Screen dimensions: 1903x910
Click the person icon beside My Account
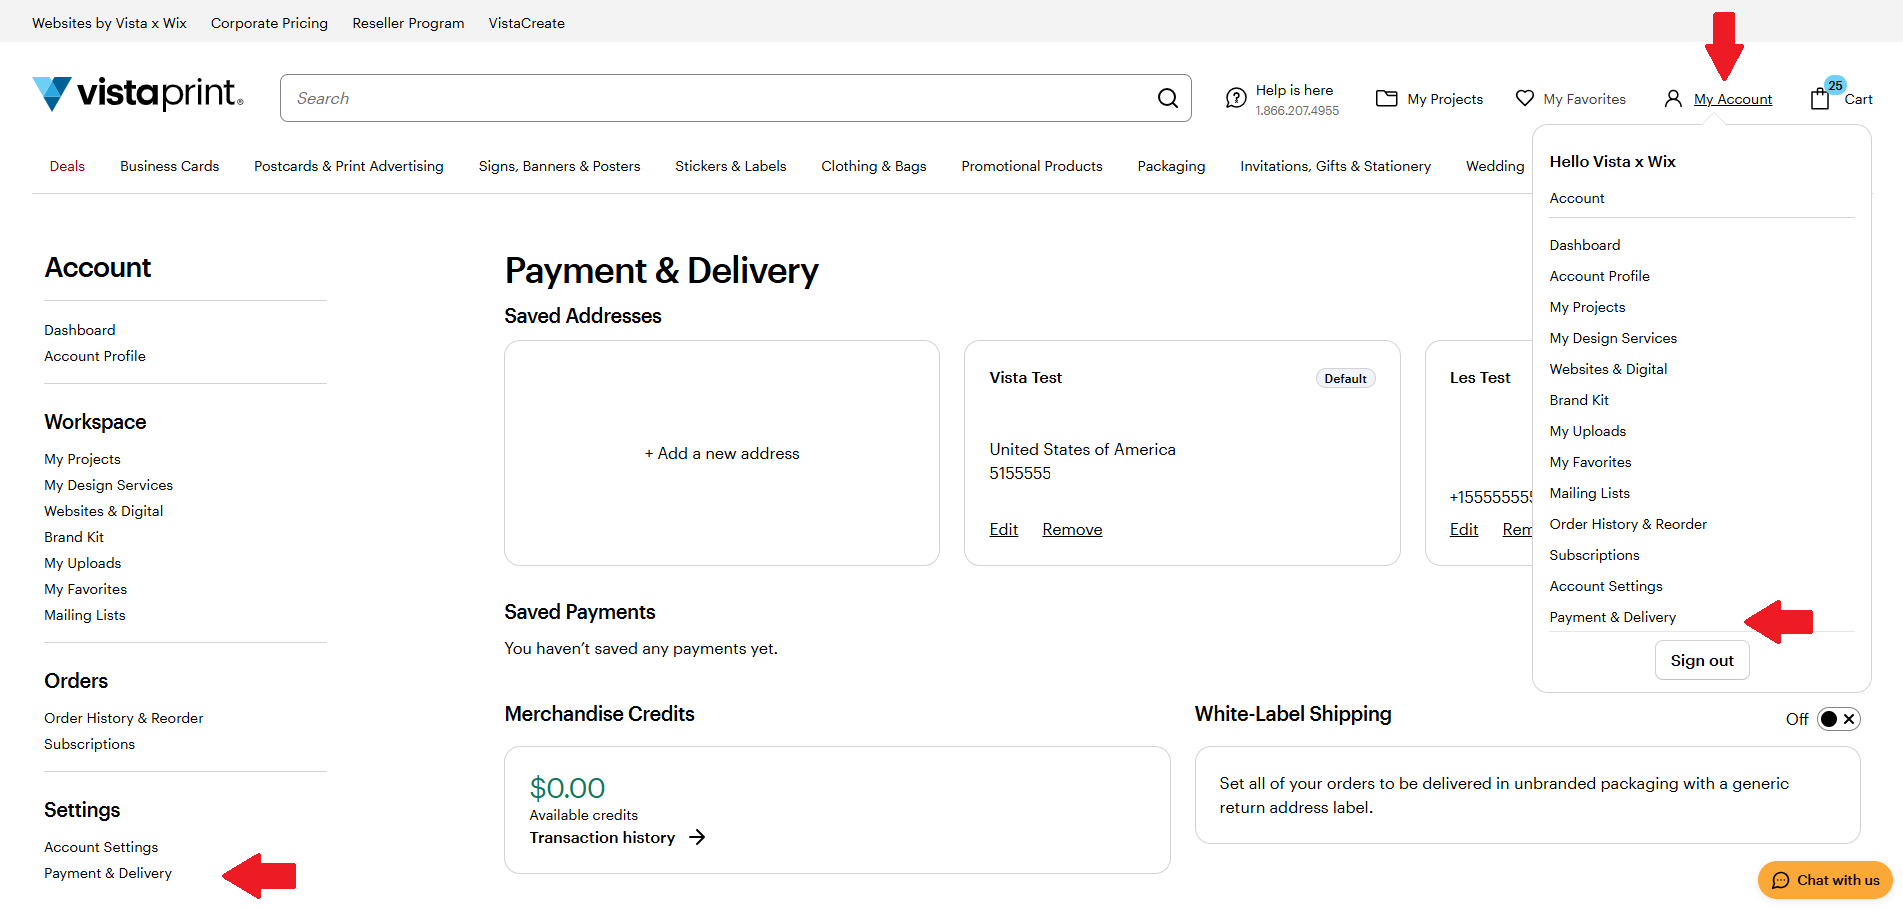(x=1673, y=98)
